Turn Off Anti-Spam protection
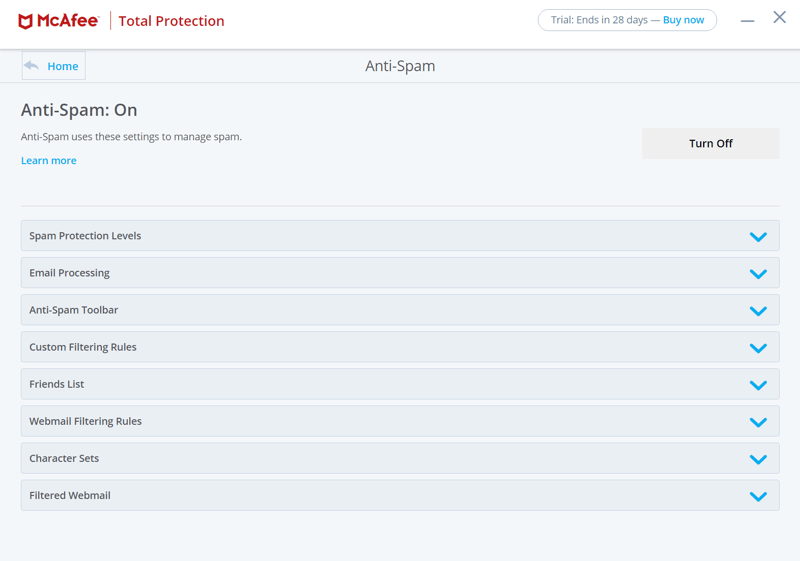This screenshot has width=800, height=561. pyautogui.click(x=711, y=143)
